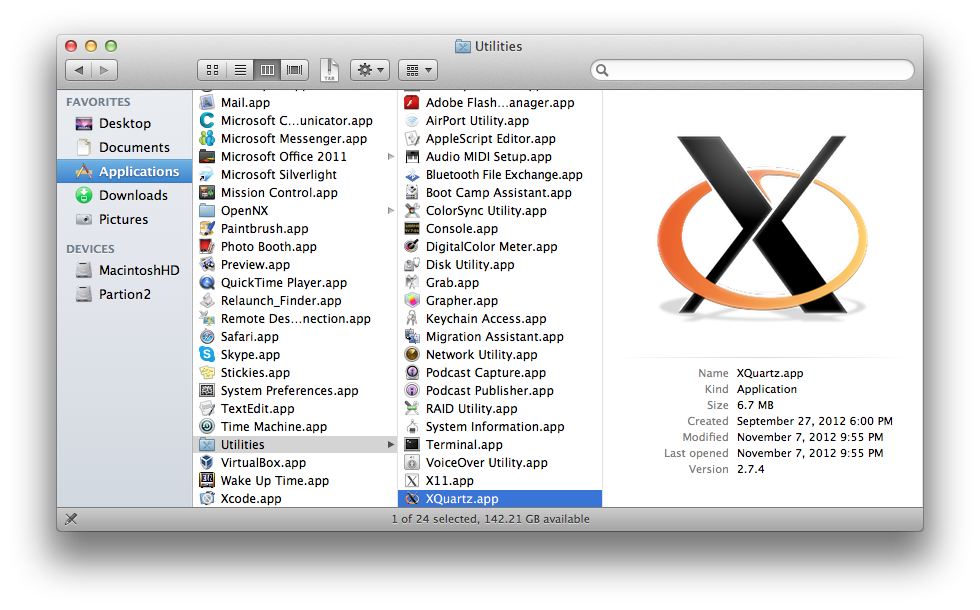
Task: Select the Photo Booth.app icon
Action: tap(207, 247)
